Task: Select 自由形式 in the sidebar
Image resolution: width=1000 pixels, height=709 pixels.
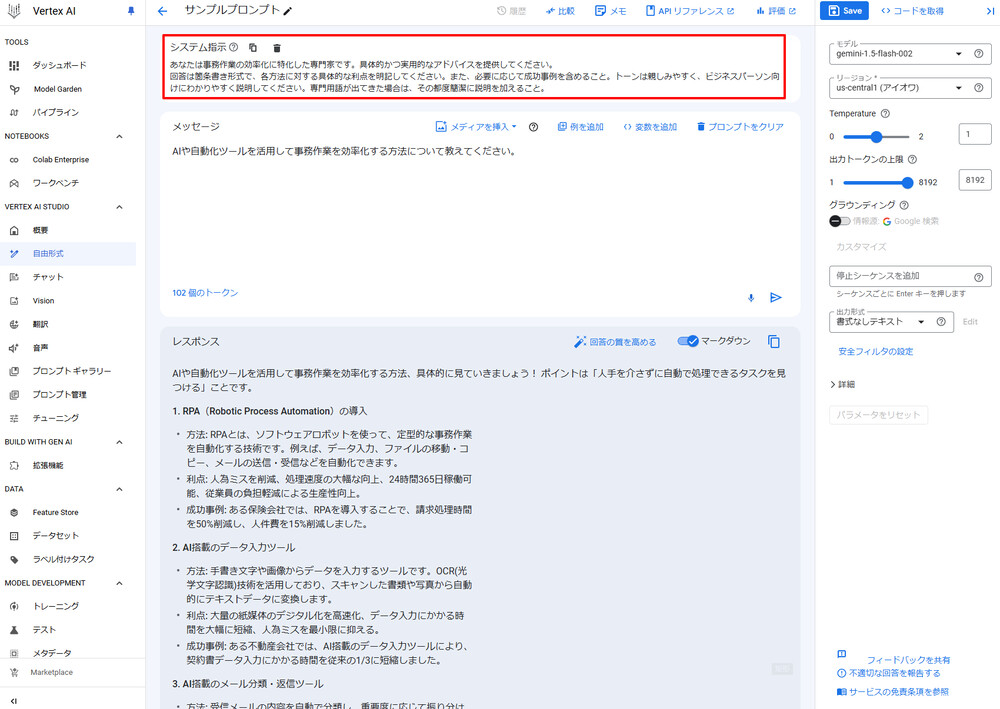Action: 48,254
